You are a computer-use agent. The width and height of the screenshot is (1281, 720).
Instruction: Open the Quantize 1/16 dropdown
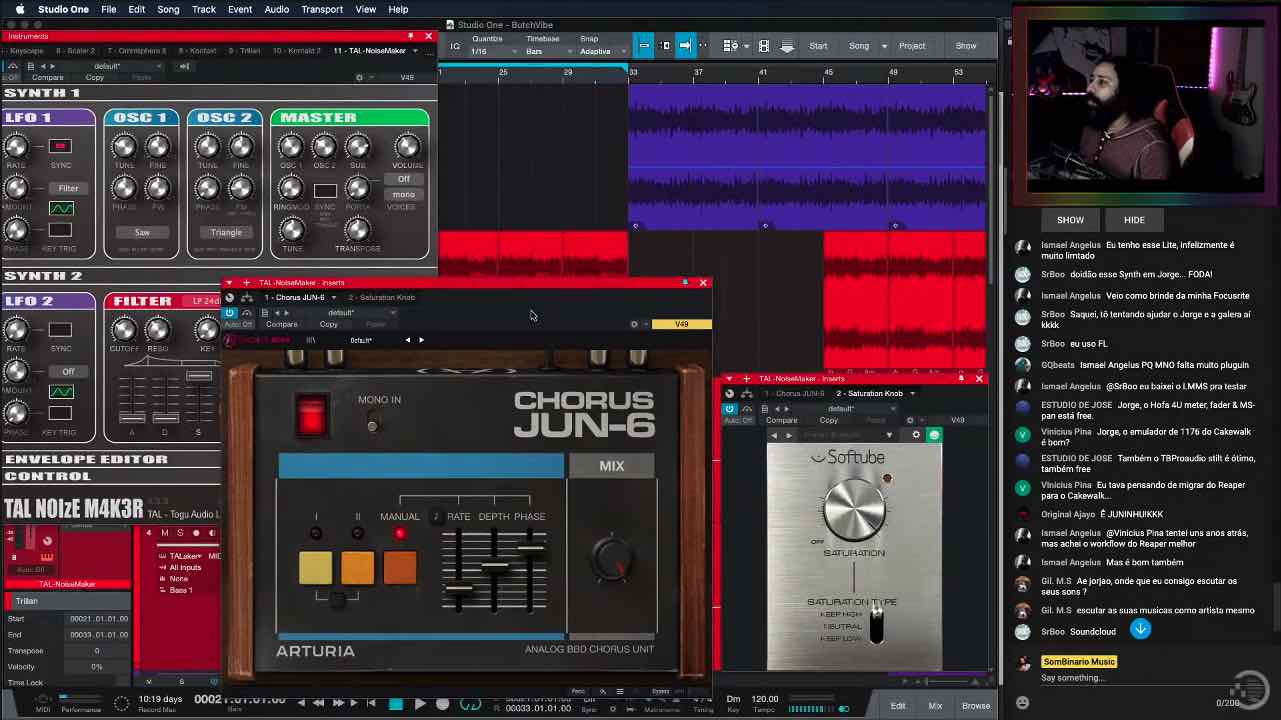(495, 51)
